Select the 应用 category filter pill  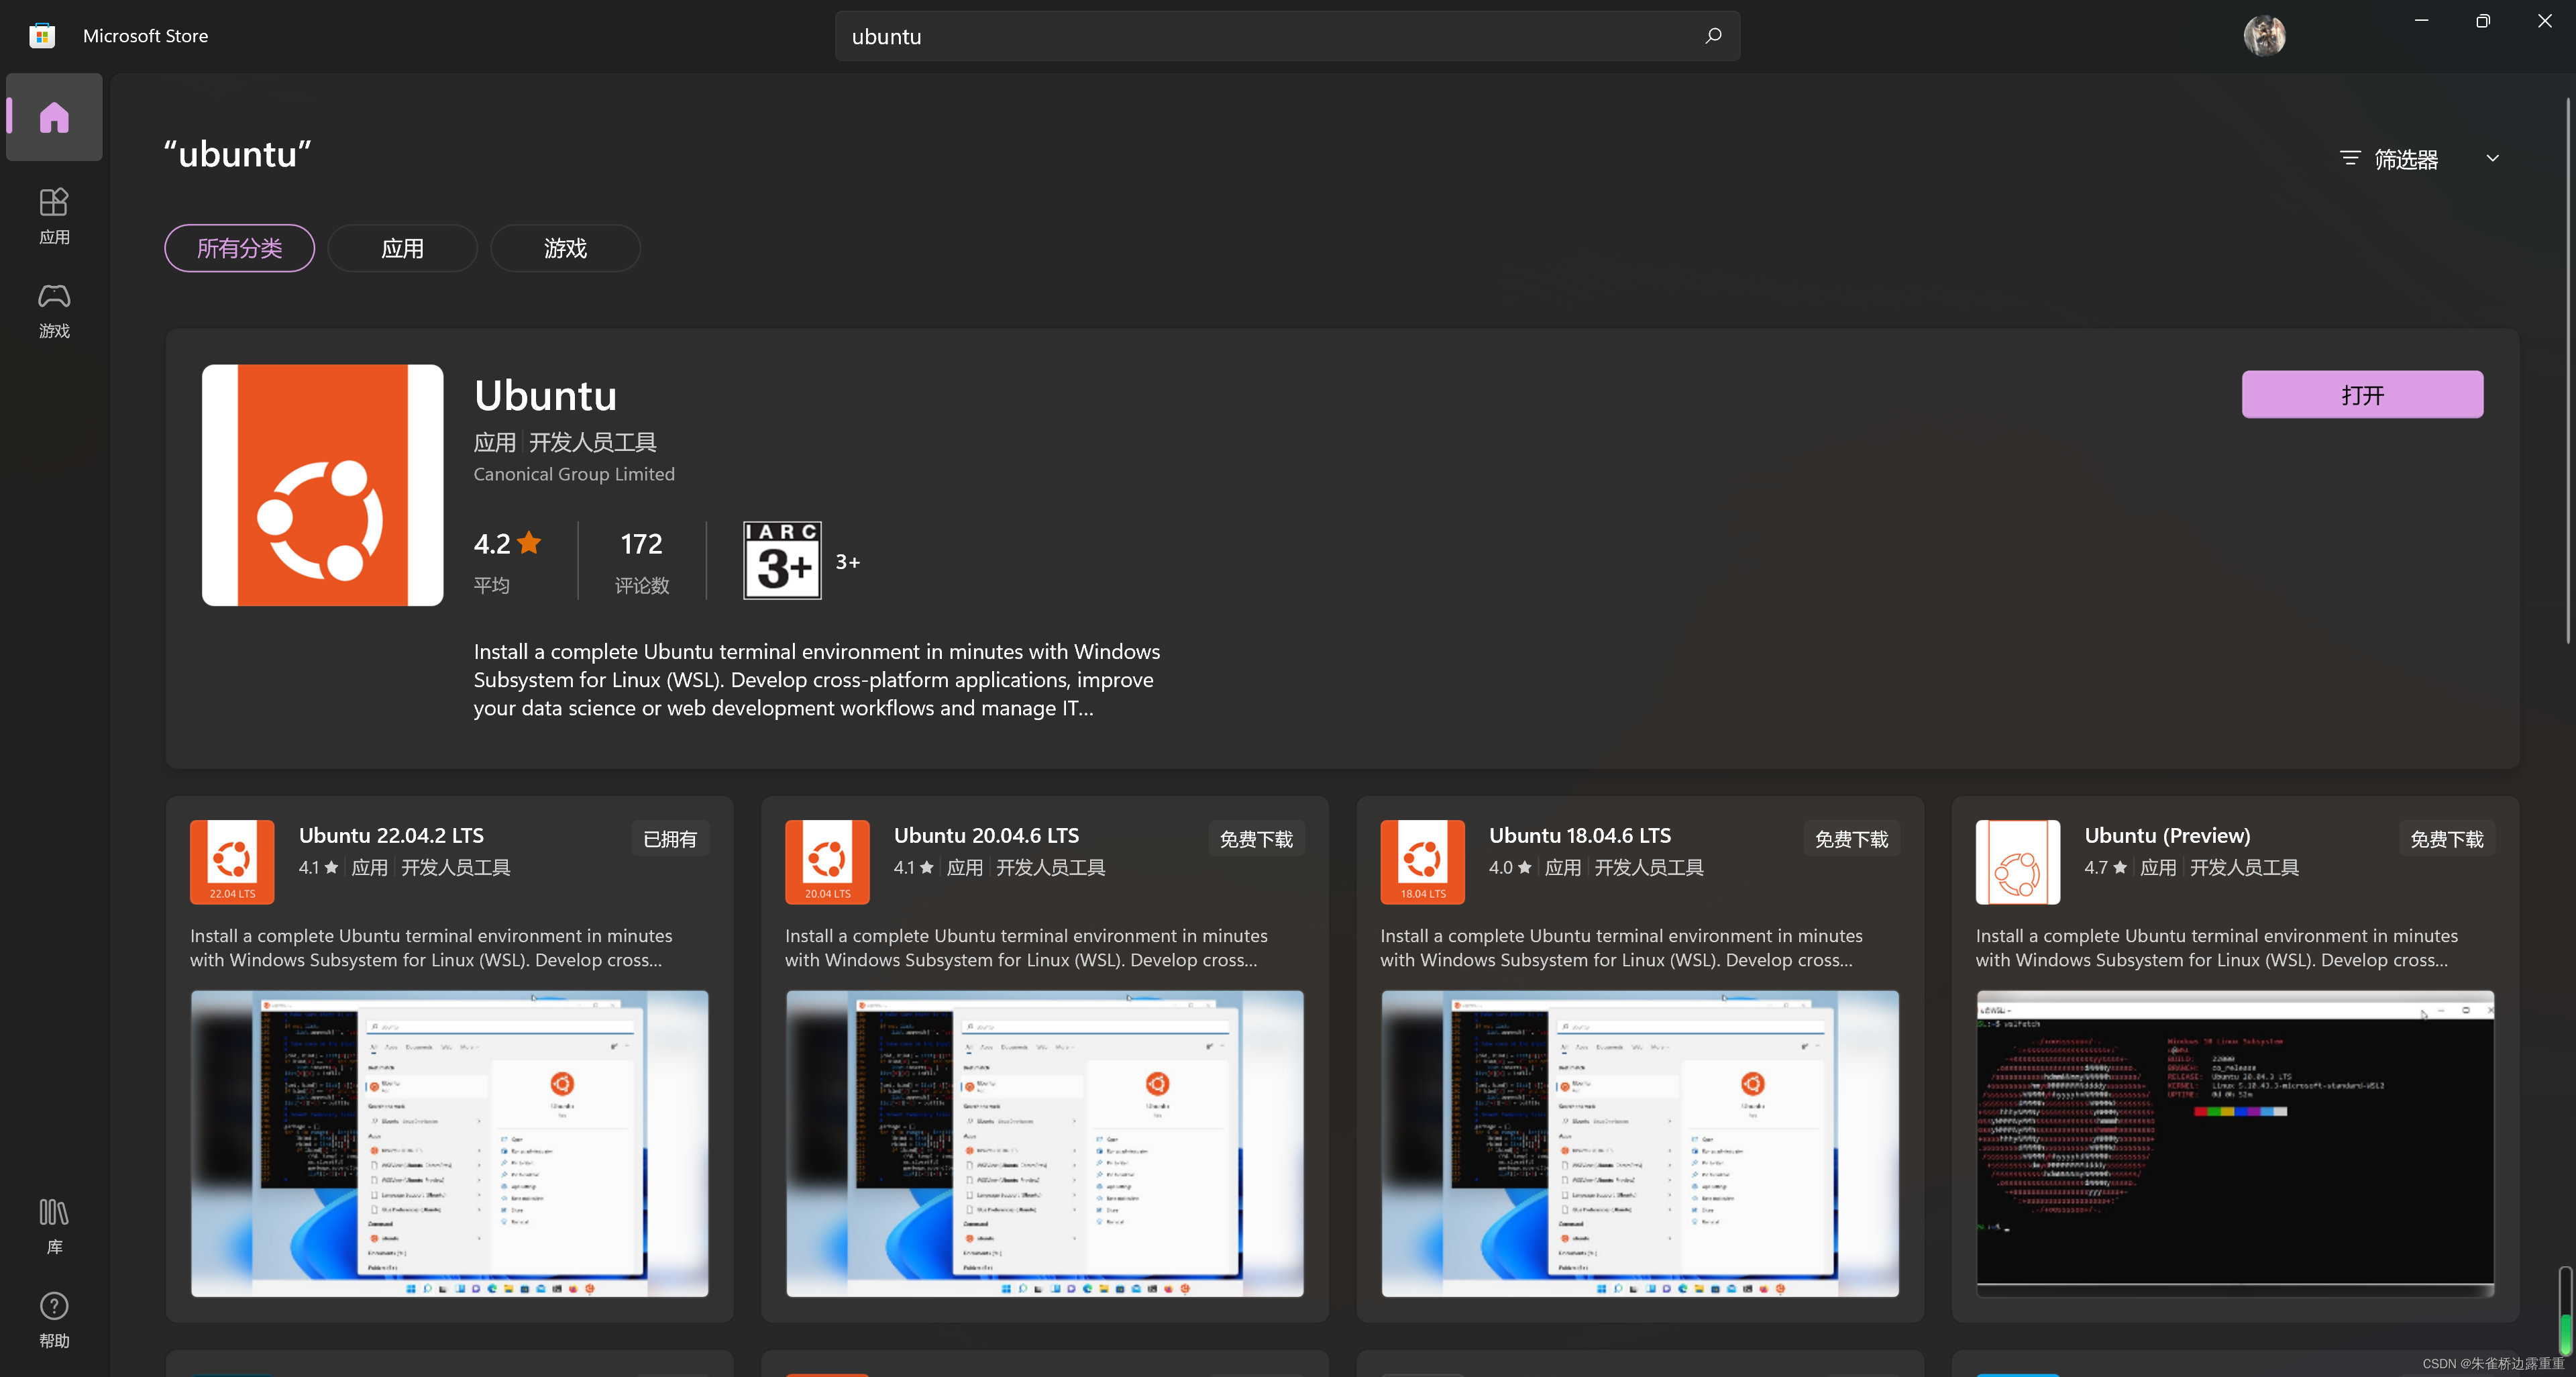tap(402, 248)
